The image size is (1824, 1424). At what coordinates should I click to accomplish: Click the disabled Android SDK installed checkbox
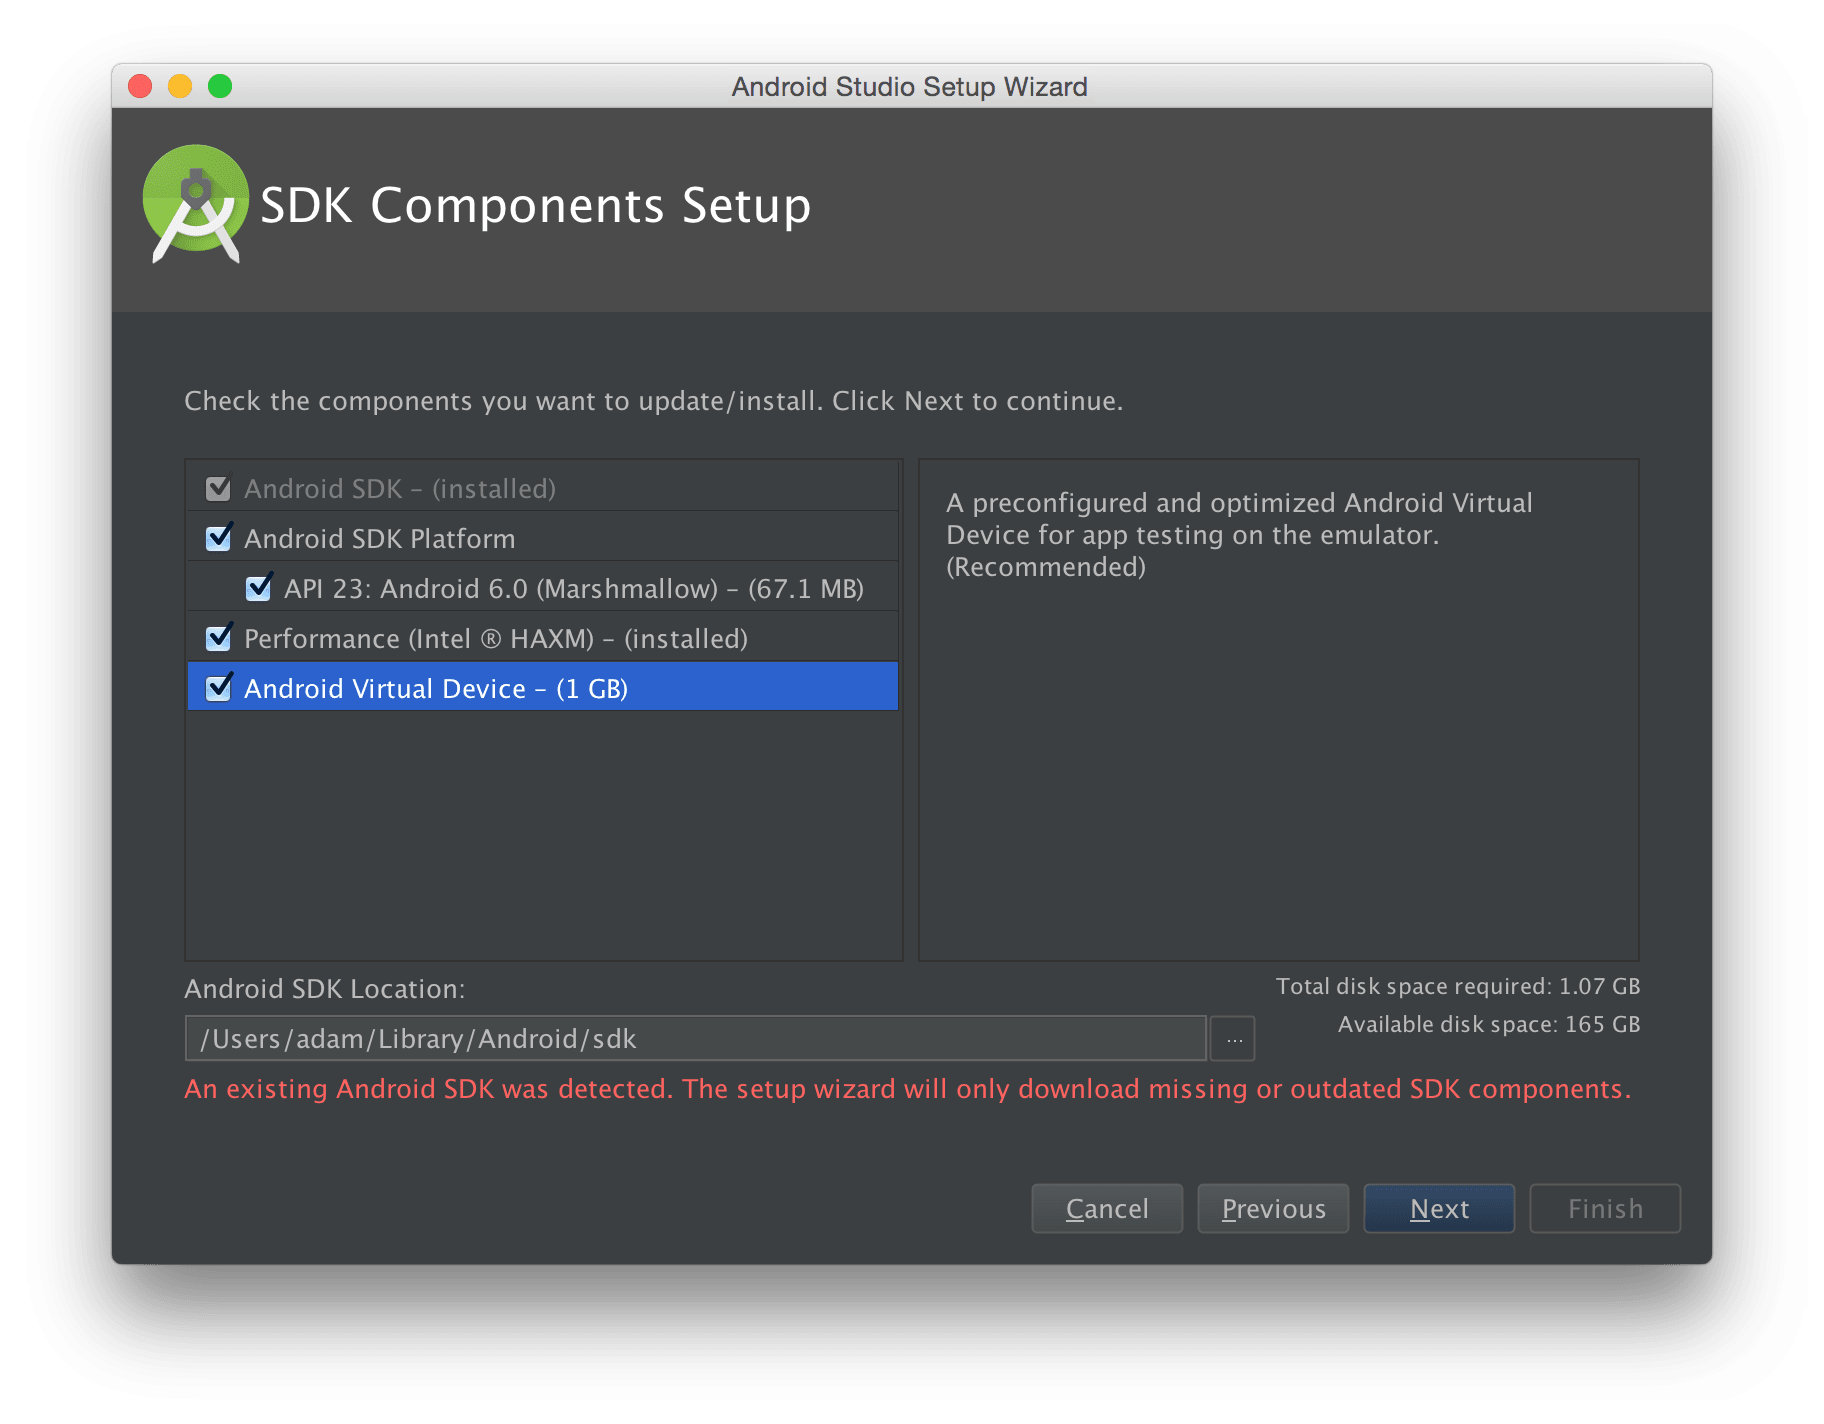[218, 488]
